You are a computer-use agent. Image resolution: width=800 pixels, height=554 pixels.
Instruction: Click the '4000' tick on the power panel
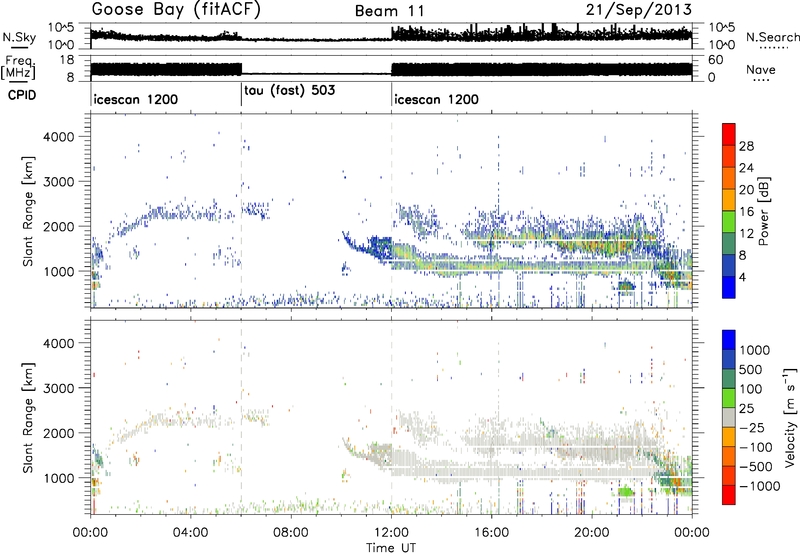click(x=59, y=137)
